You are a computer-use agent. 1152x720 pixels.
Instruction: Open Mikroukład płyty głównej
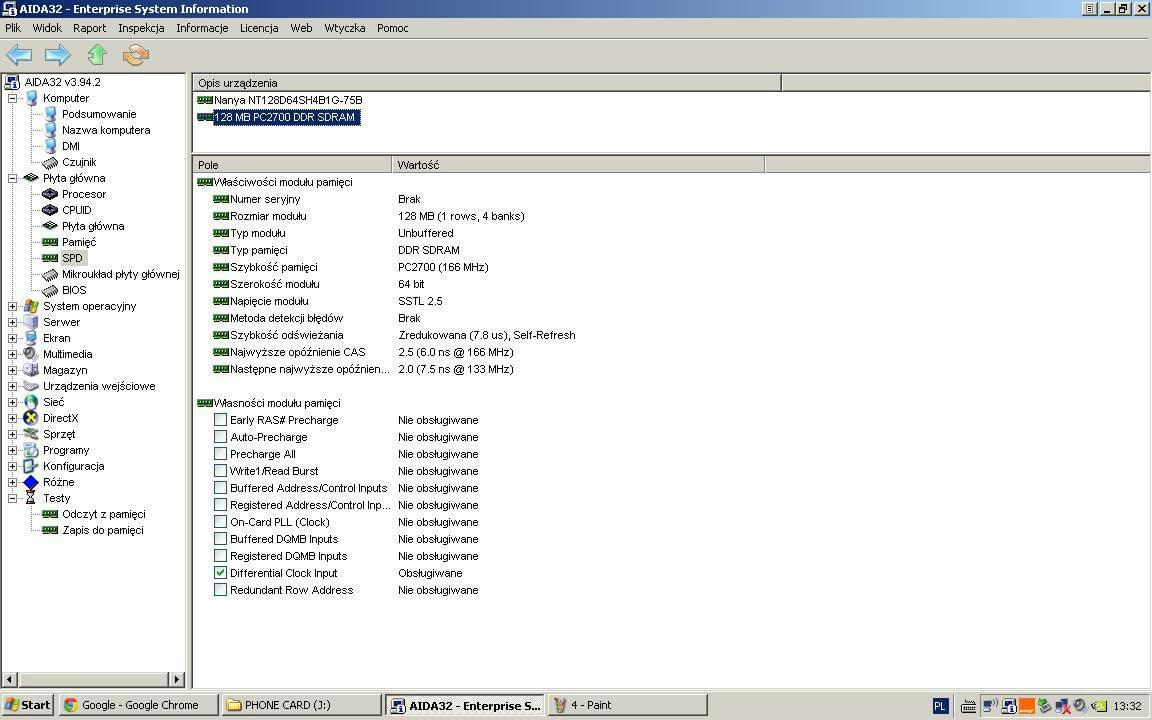click(x=120, y=274)
